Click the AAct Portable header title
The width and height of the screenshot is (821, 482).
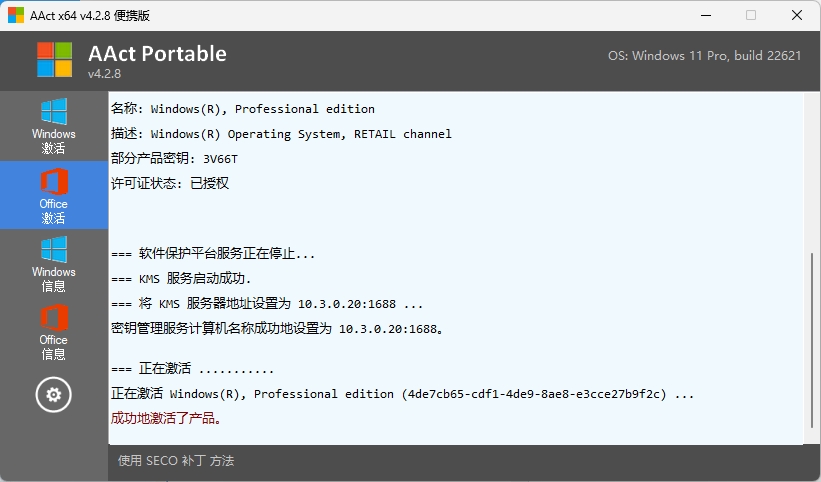click(x=157, y=53)
